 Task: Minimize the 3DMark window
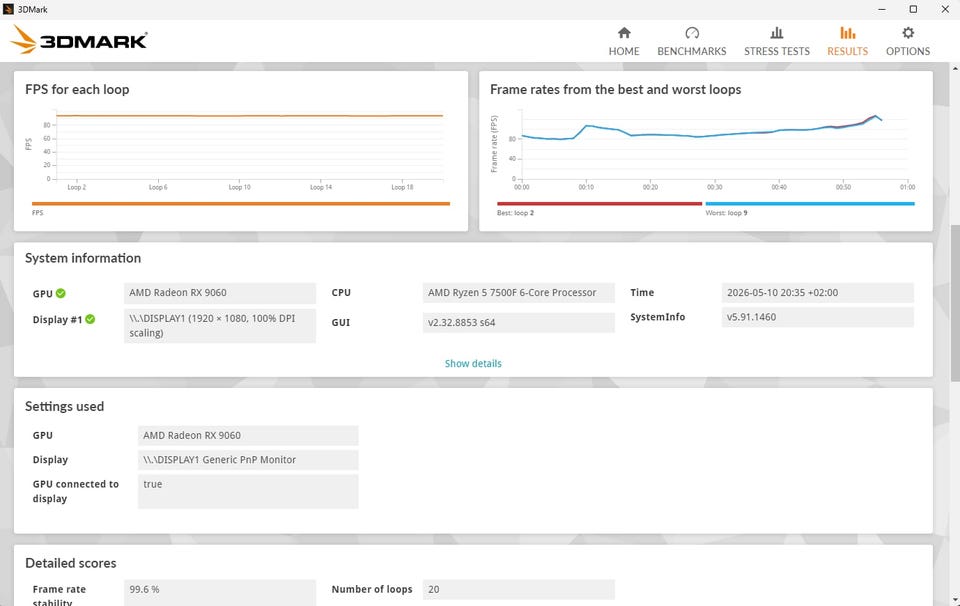pyautogui.click(x=882, y=9)
